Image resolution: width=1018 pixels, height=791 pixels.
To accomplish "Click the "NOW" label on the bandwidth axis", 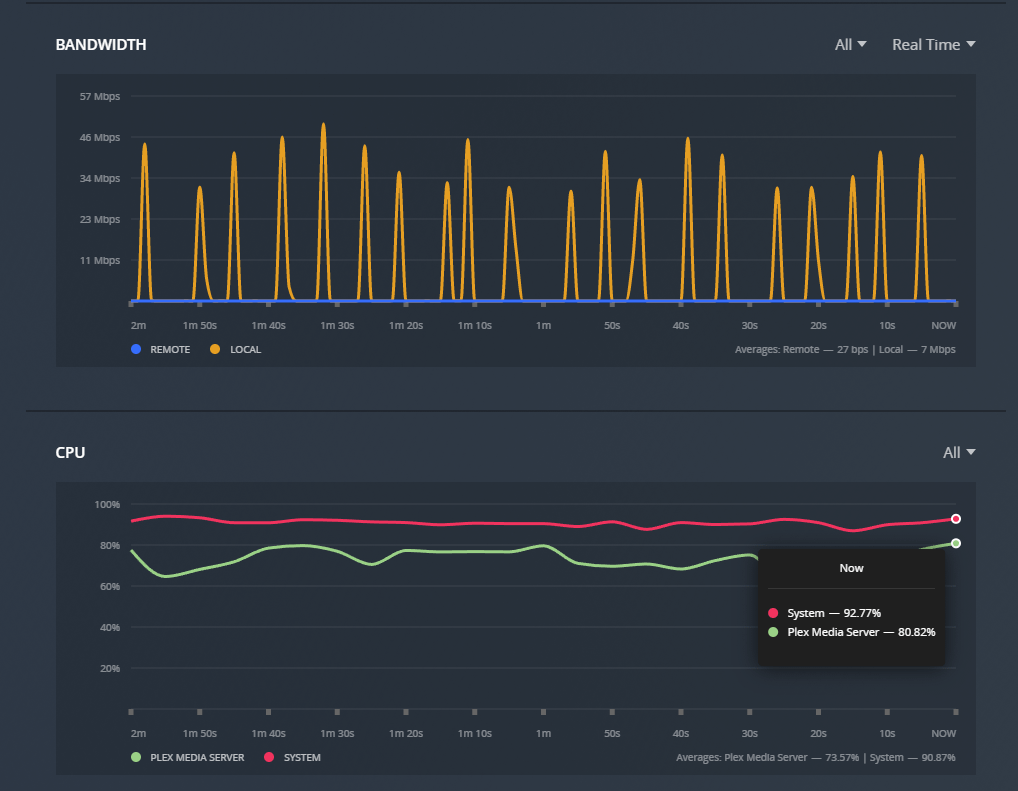I will coord(943,326).
